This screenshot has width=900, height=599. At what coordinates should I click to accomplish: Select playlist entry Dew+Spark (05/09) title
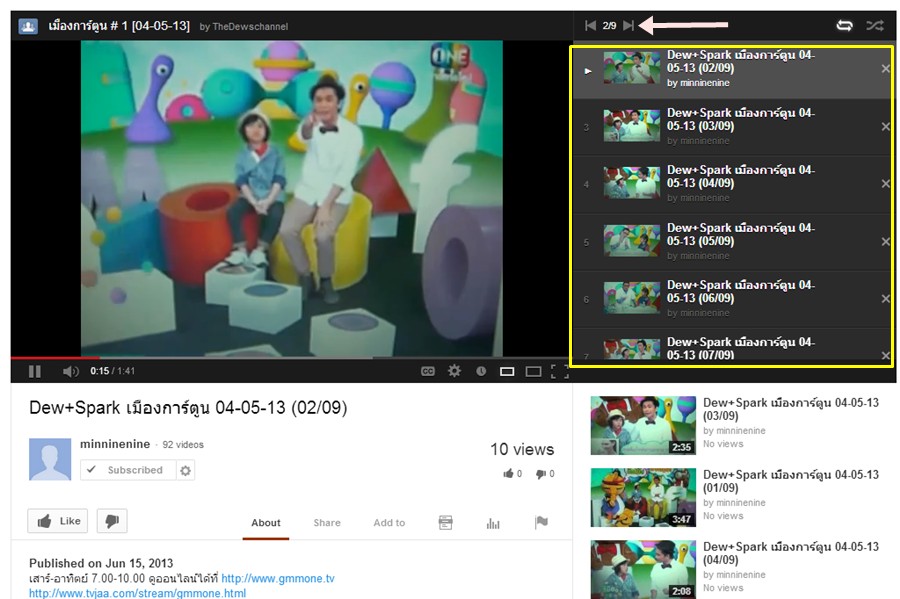(x=740, y=234)
